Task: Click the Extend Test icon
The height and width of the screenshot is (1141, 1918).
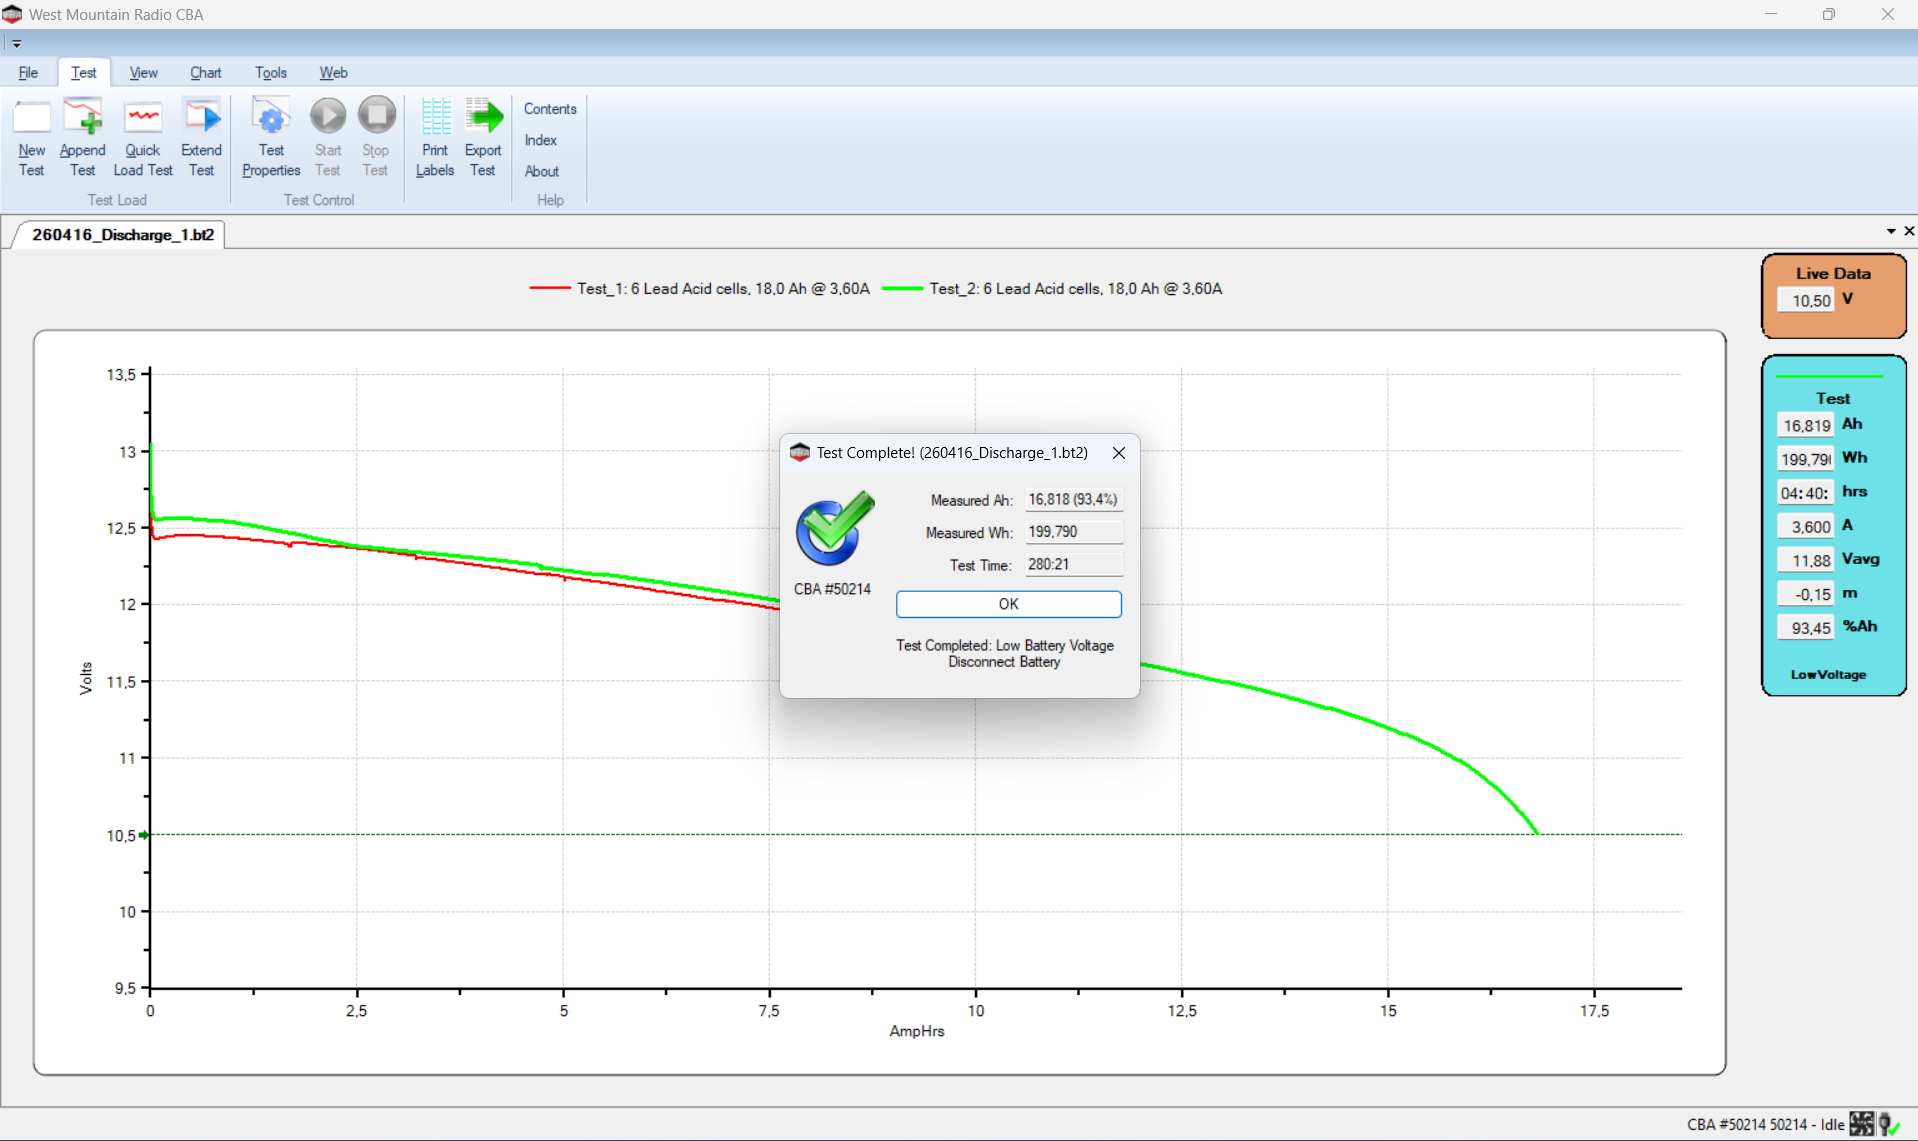Action: coord(201,118)
